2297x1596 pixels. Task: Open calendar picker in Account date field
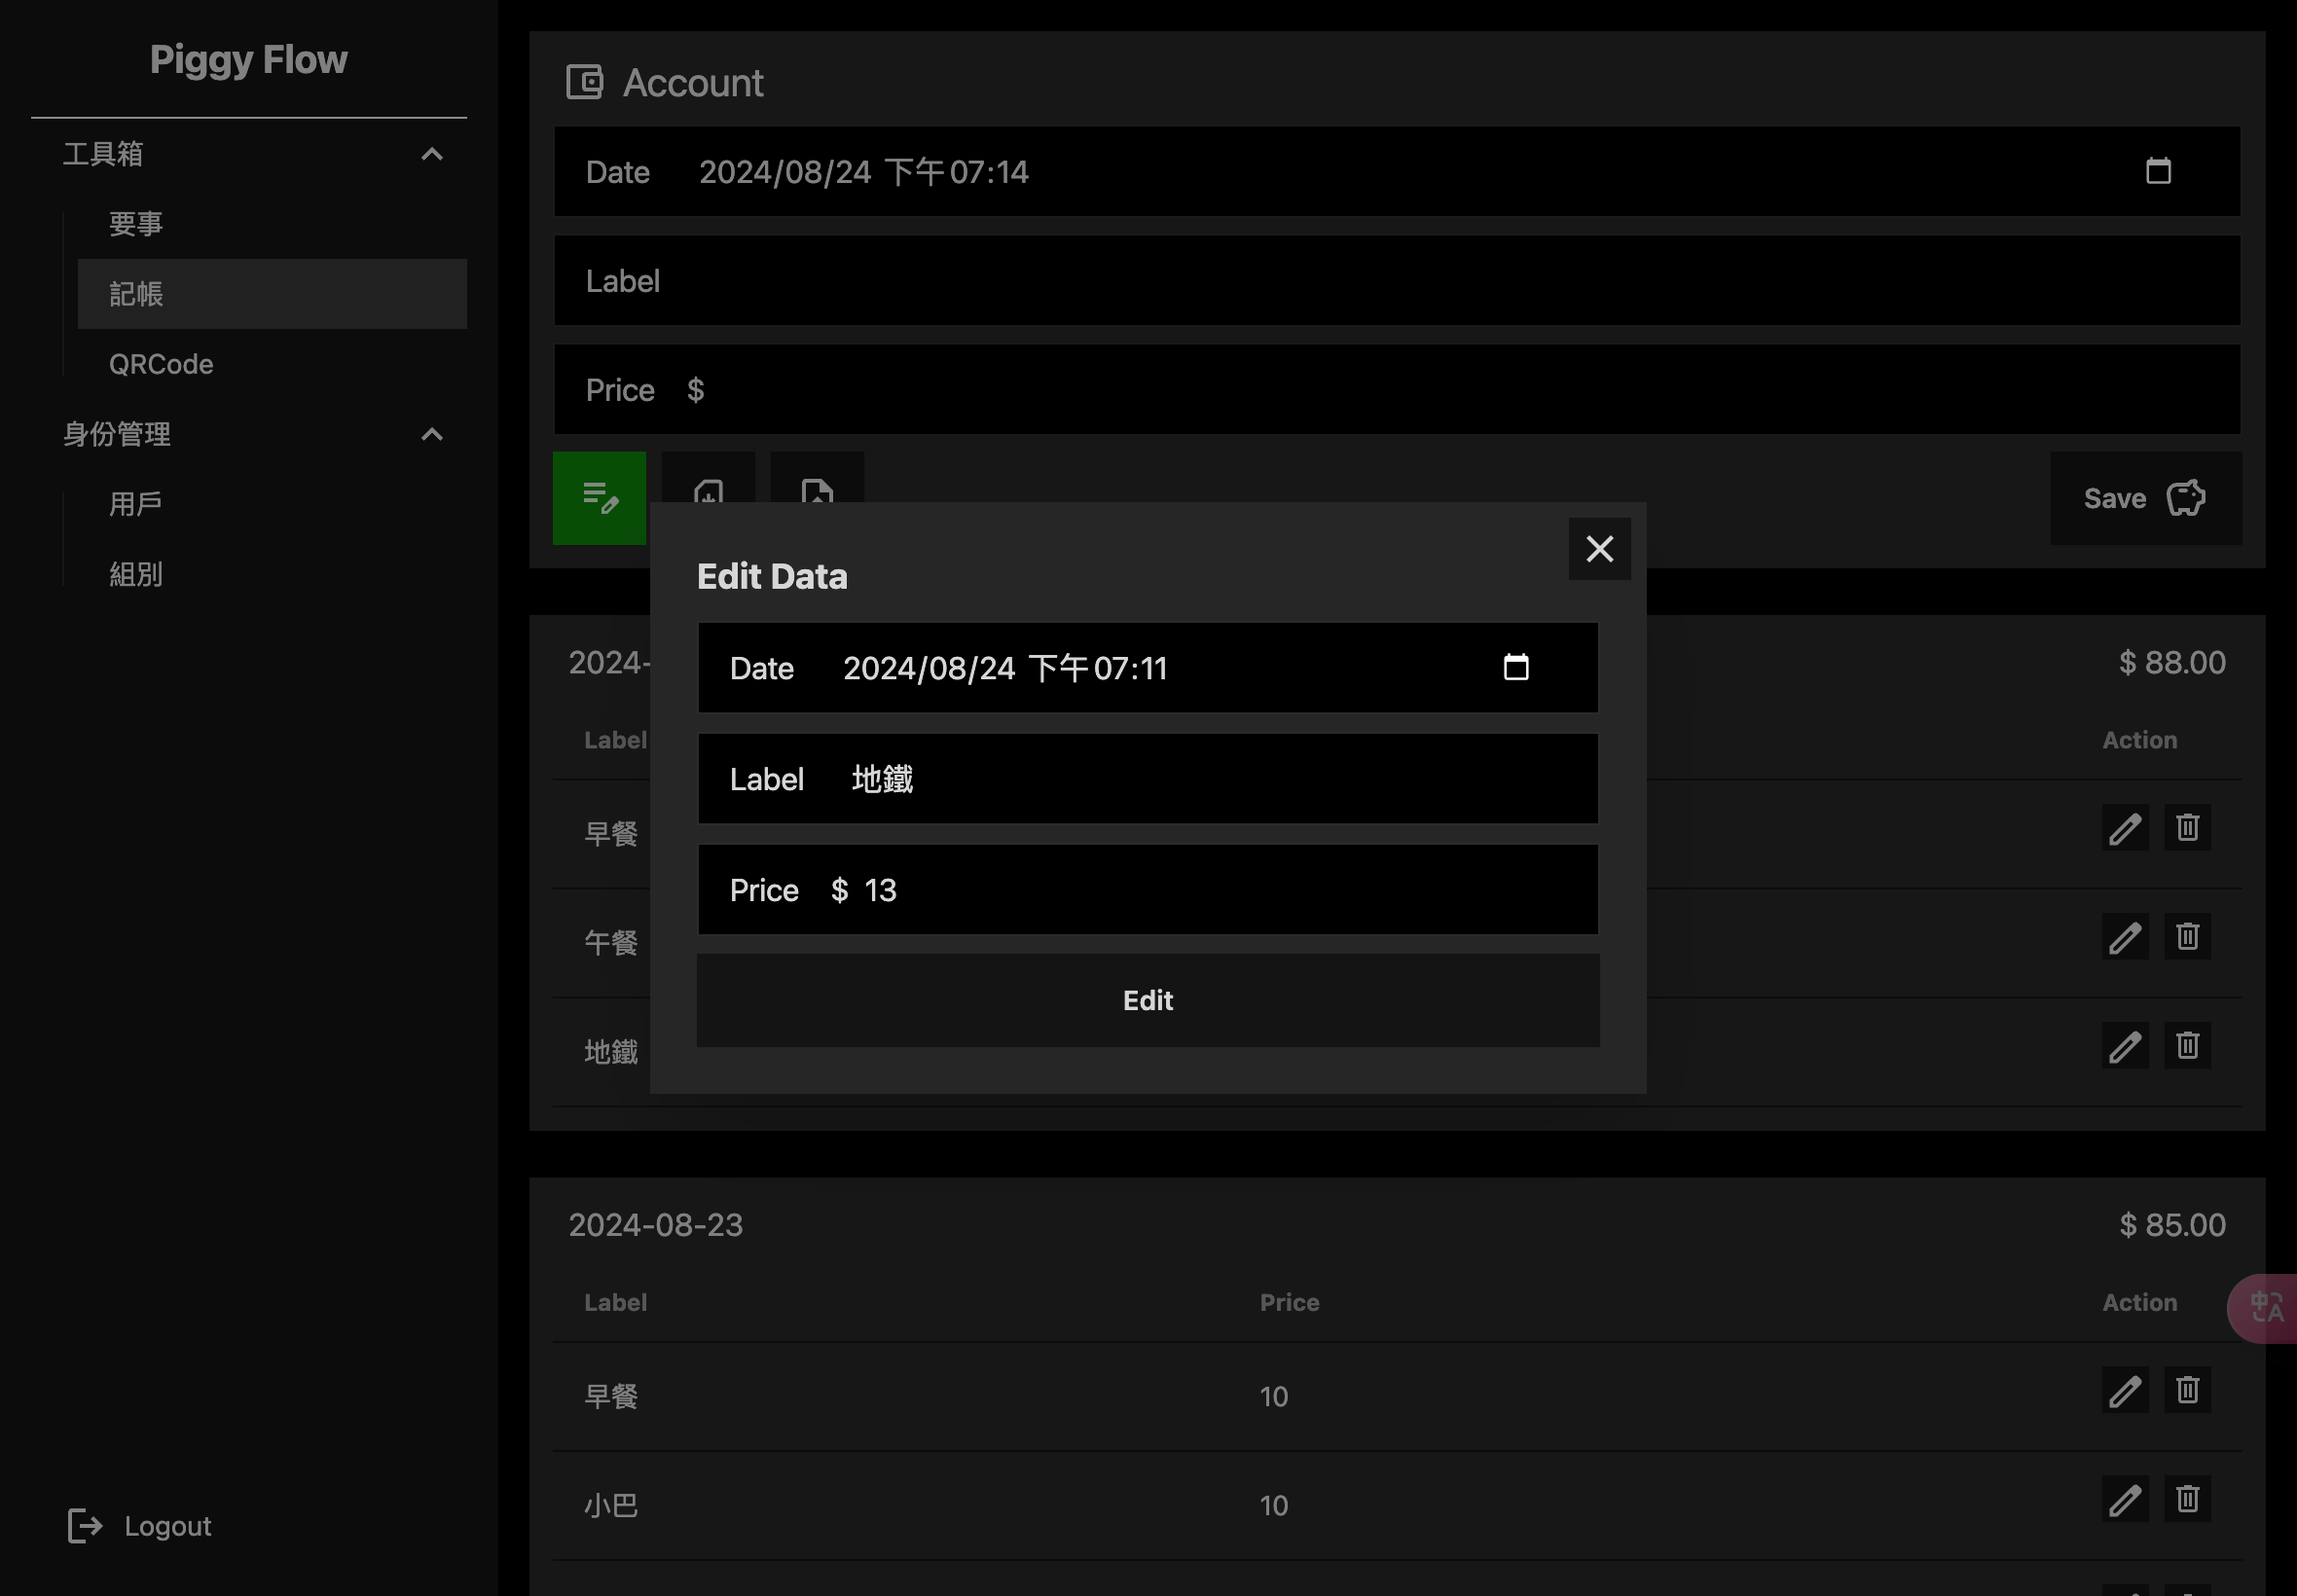pos(2158,171)
